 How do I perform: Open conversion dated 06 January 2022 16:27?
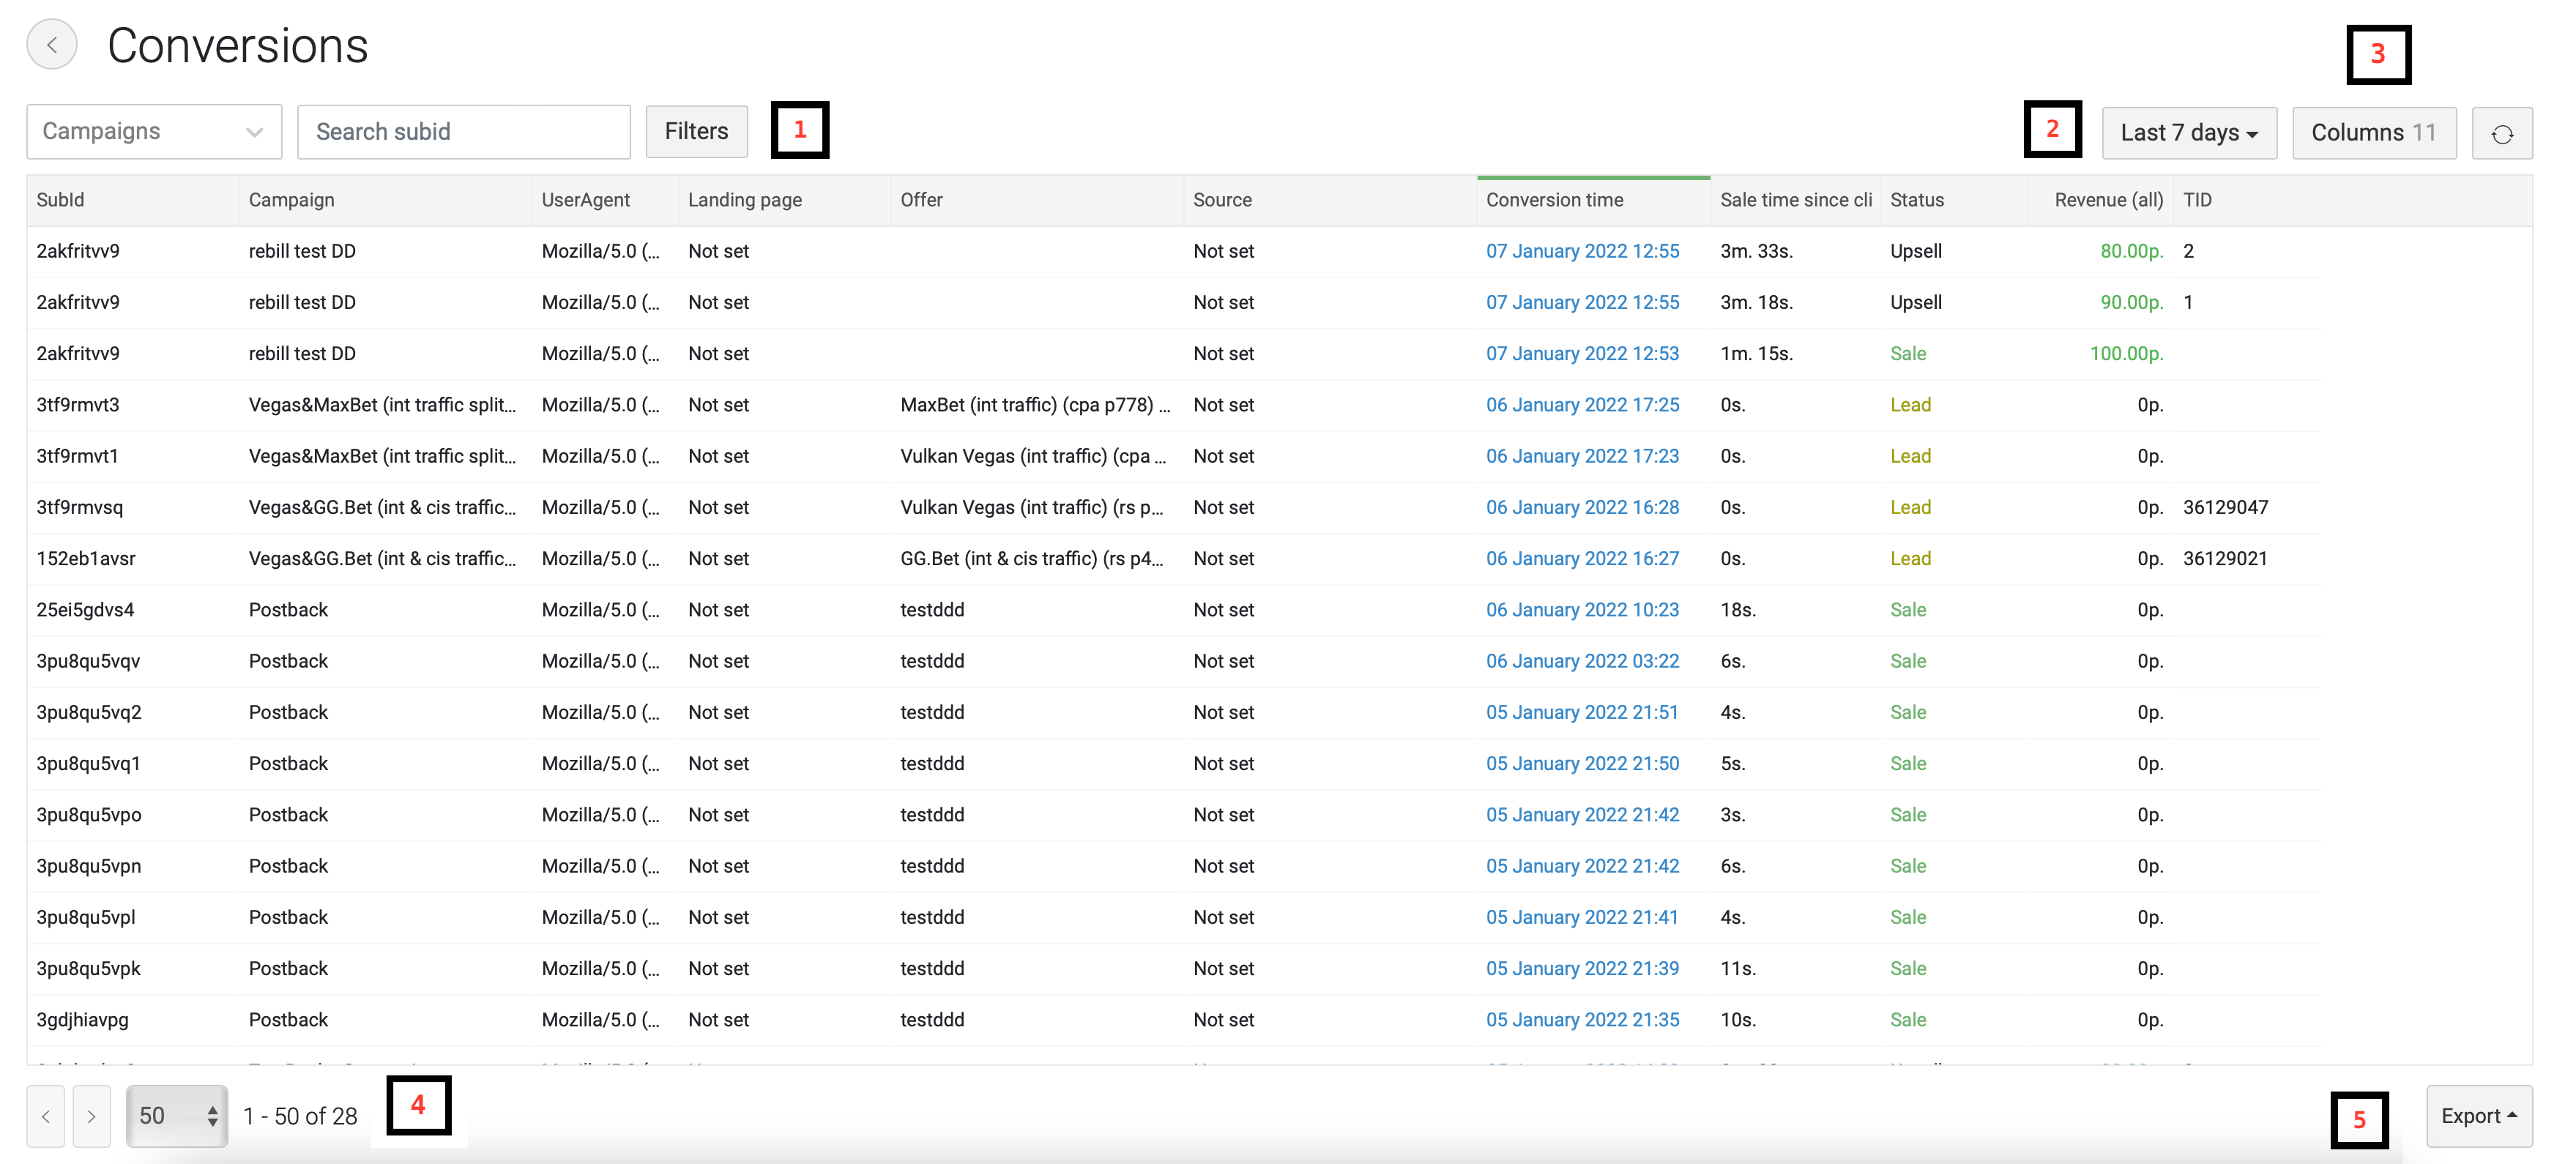coord(1582,559)
